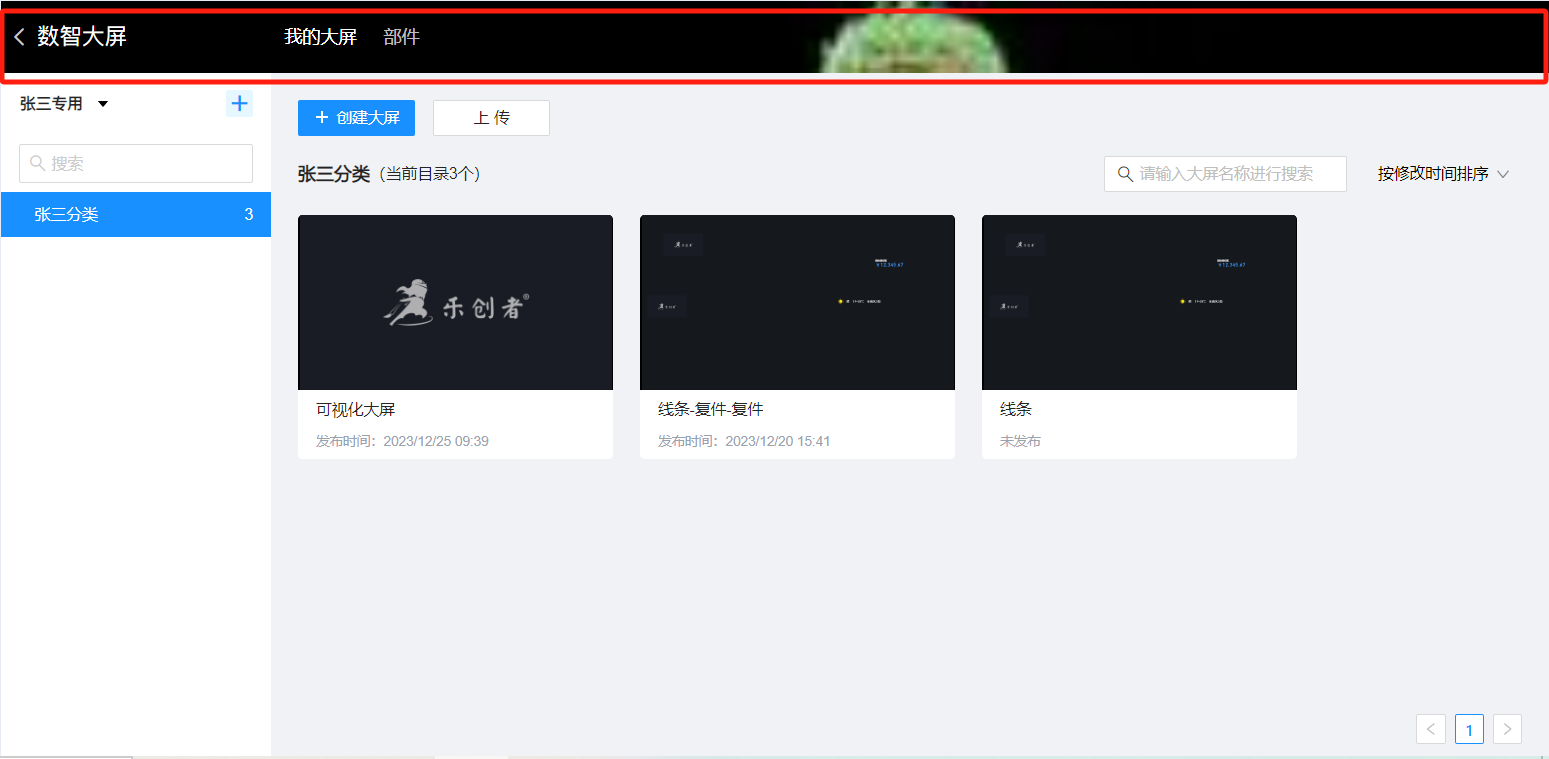This screenshot has width=1549, height=759.
Task: Switch to the 部件 tab
Action: pos(401,36)
